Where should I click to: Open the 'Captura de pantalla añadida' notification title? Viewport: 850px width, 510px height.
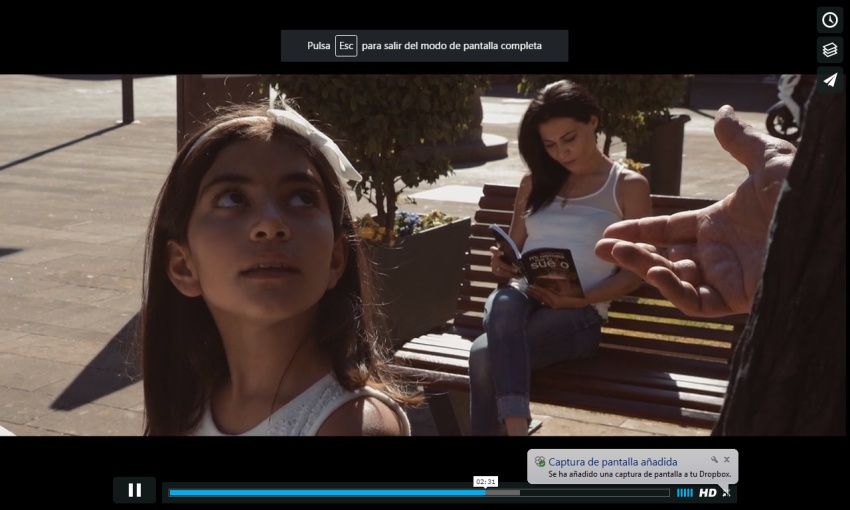[x=612, y=462]
